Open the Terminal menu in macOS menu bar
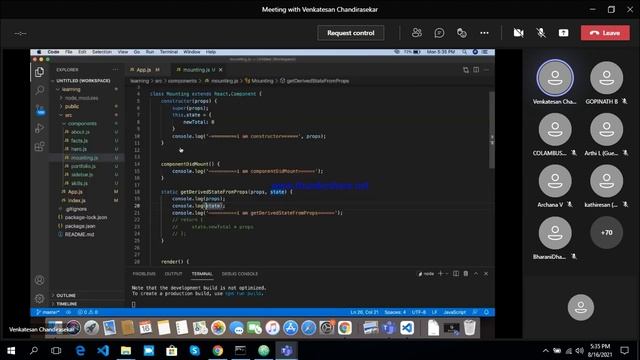Screen dimensions: 640x360 (169, 52)
